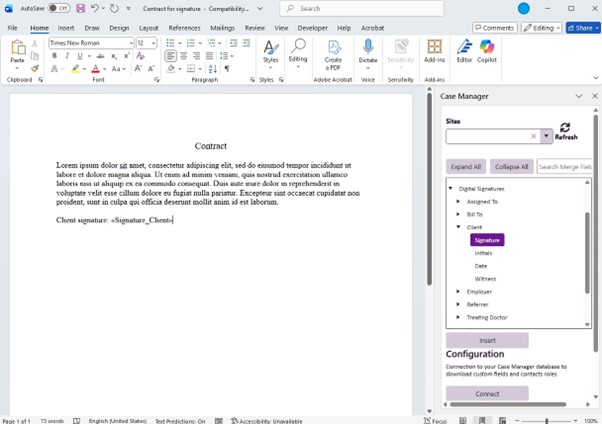
Task: Click the Paste clipboard icon
Action: pyautogui.click(x=17, y=48)
